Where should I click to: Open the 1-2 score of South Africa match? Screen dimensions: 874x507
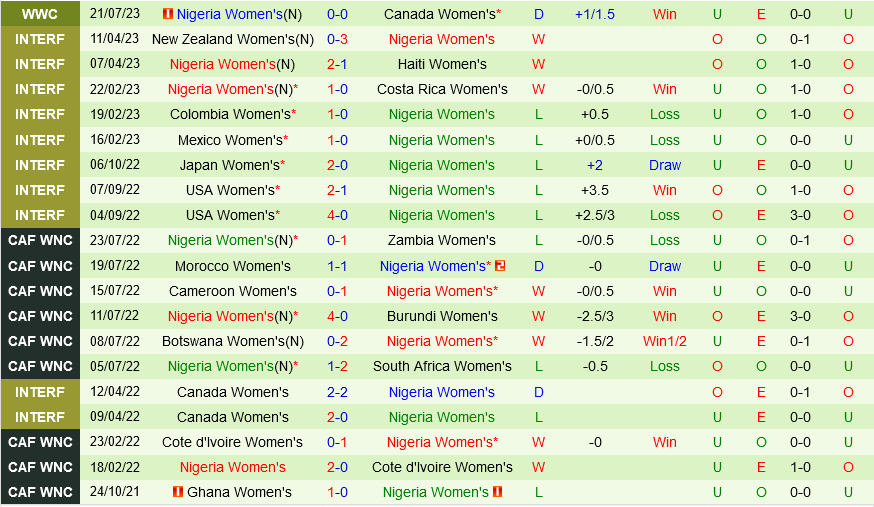pos(338,366)
